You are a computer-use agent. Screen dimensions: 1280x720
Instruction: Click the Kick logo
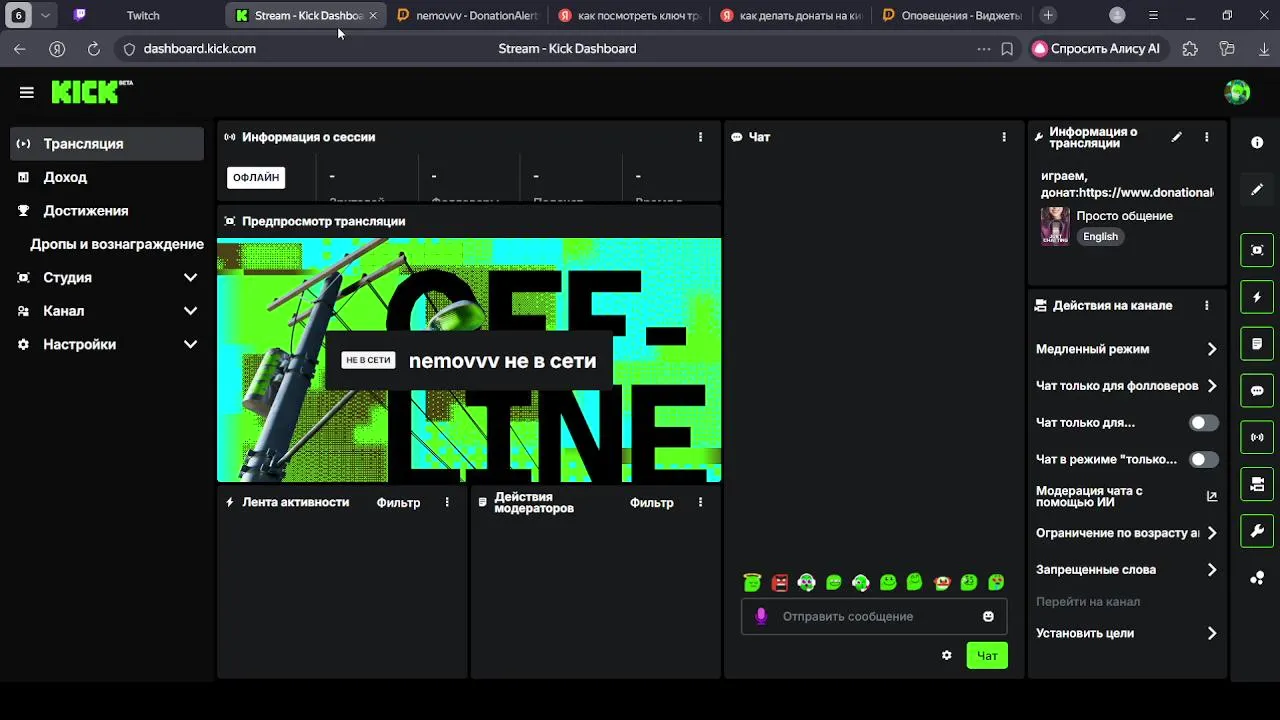pyautogui.click(x=91, y=92)
